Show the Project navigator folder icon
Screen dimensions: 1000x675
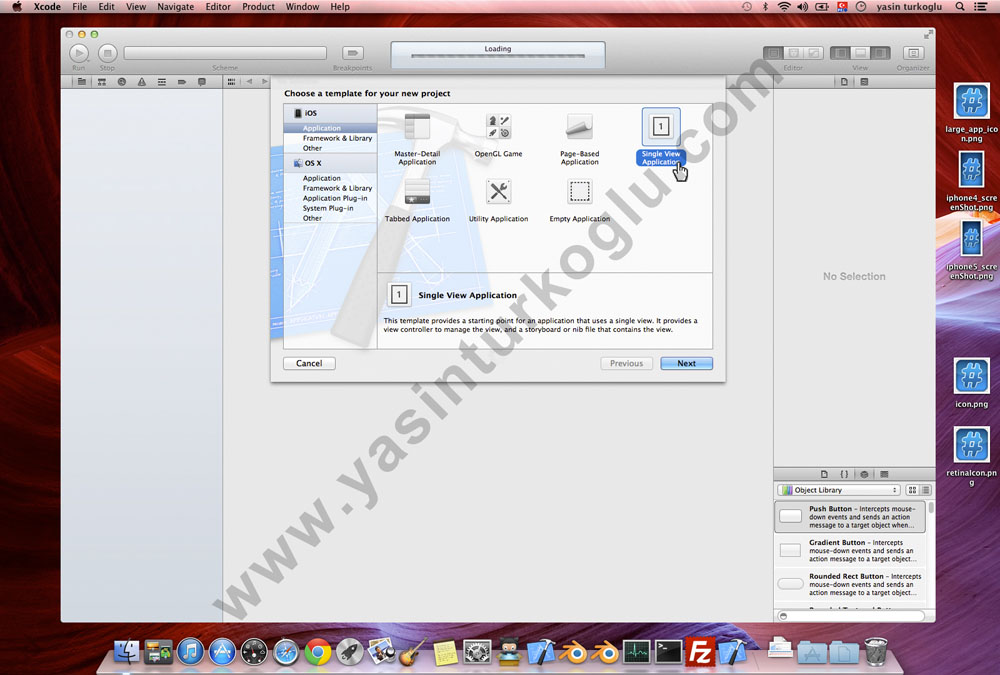click(82, 82)
